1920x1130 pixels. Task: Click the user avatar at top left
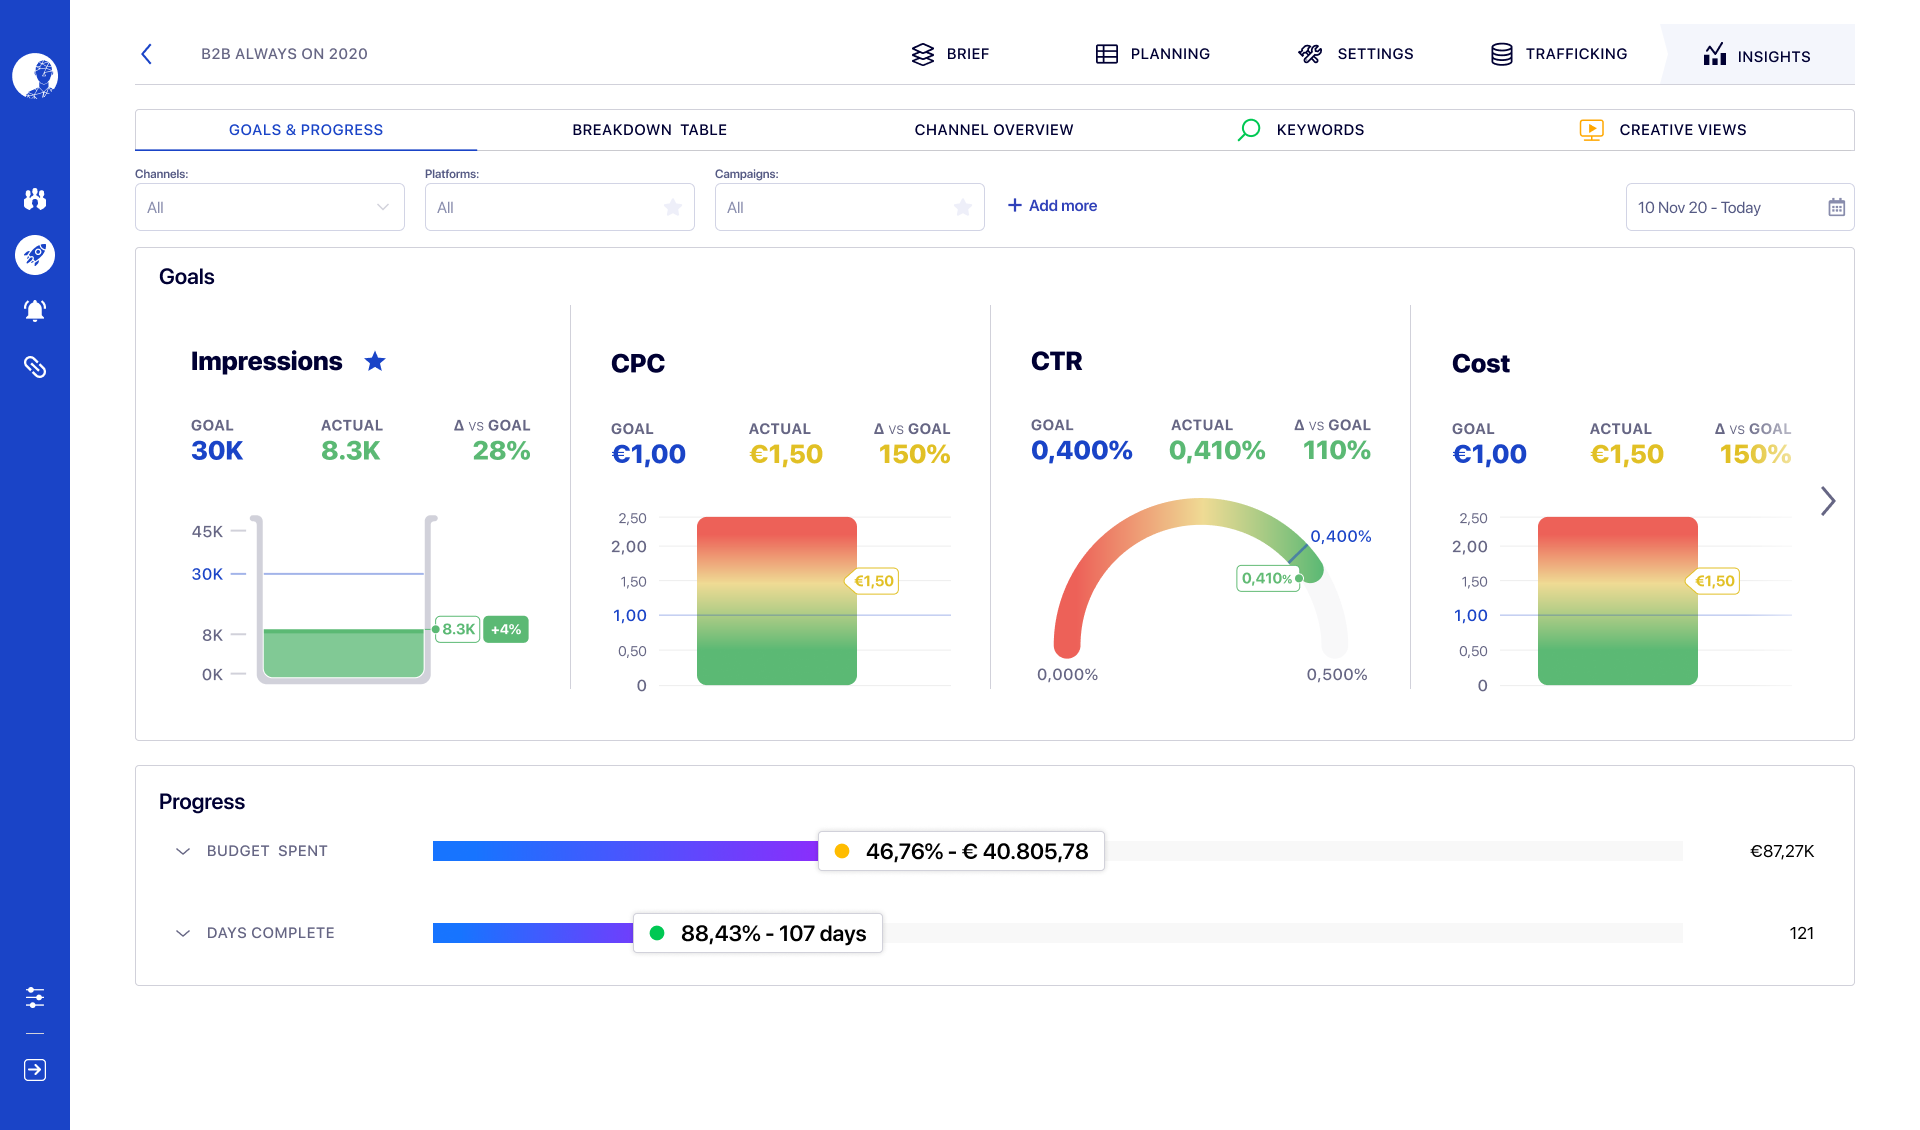click(35, 76)
